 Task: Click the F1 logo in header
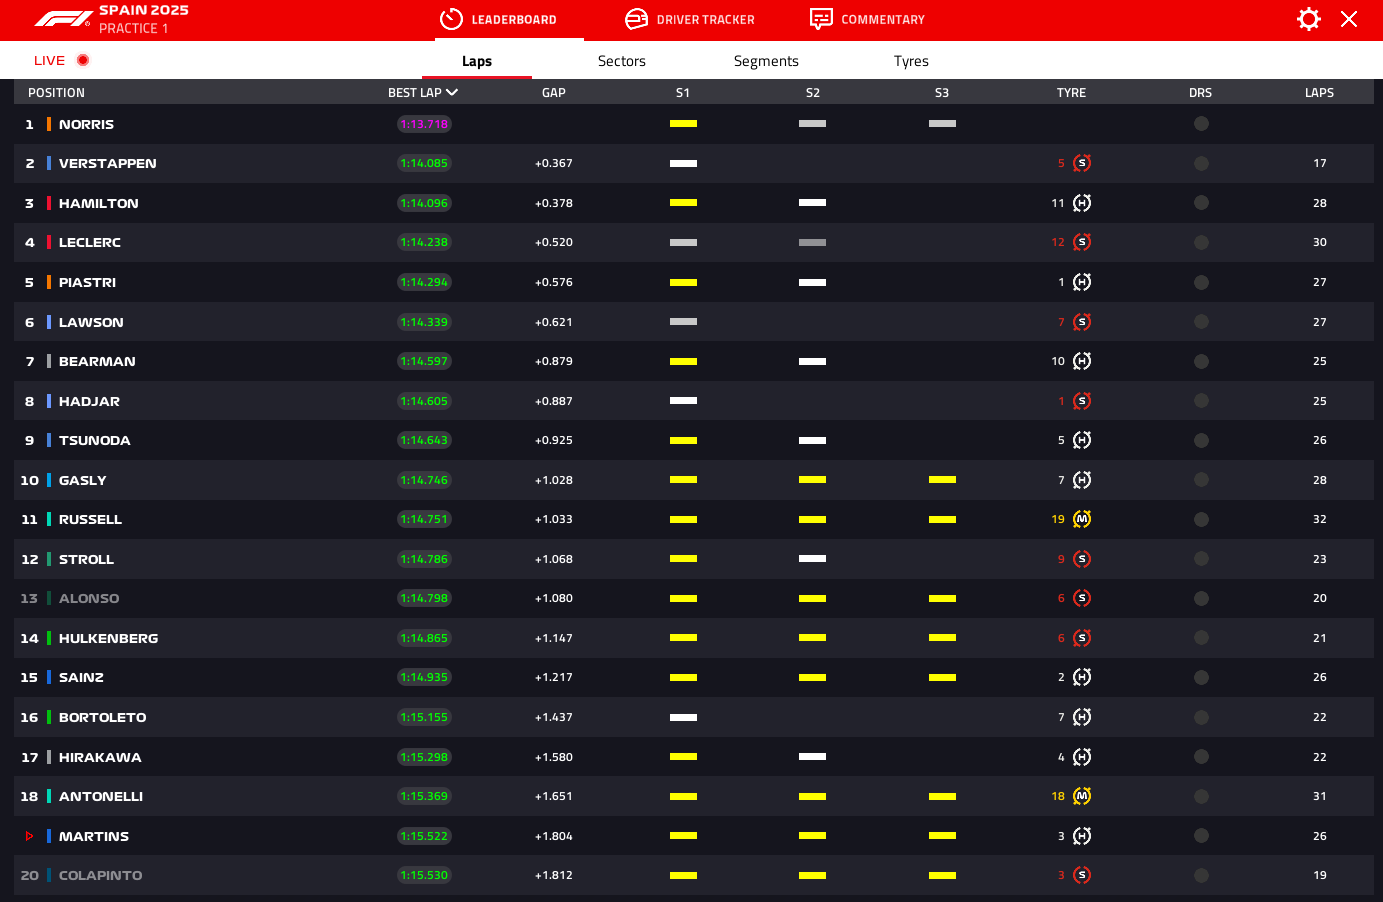(x=63, y=19)
